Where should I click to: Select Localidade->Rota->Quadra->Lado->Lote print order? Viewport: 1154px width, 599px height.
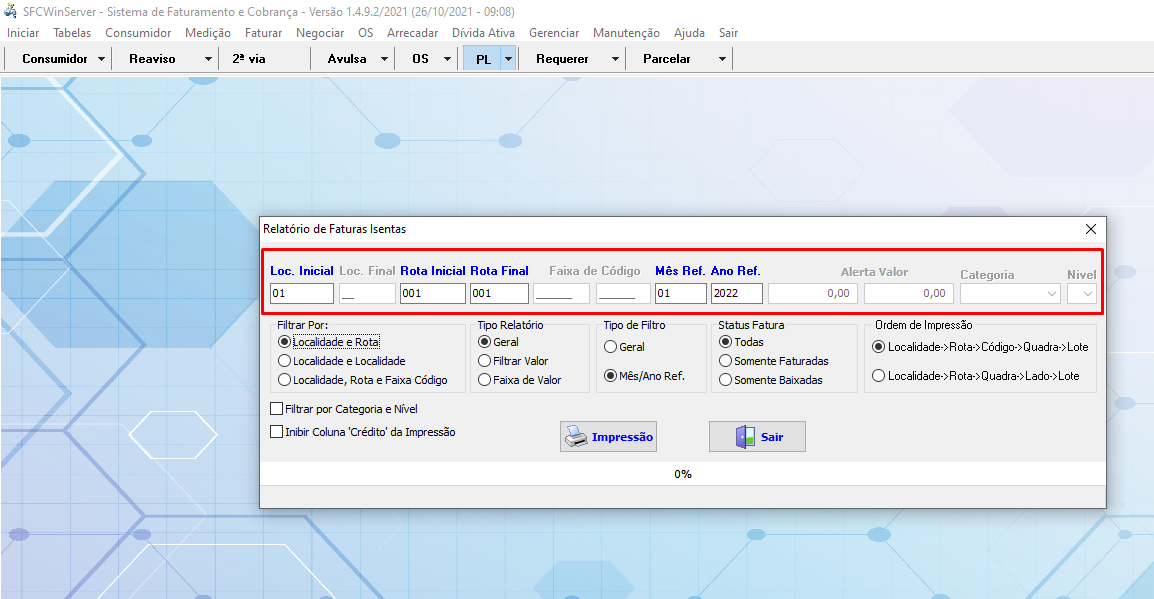pos(879,376)
